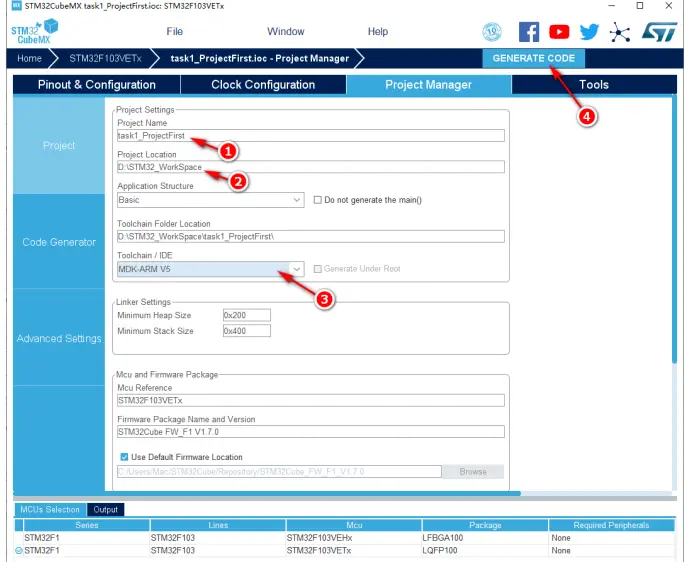The image size is (686, 562).
Task: Open the Application Structure dropdown
Action: pos(211,200)
